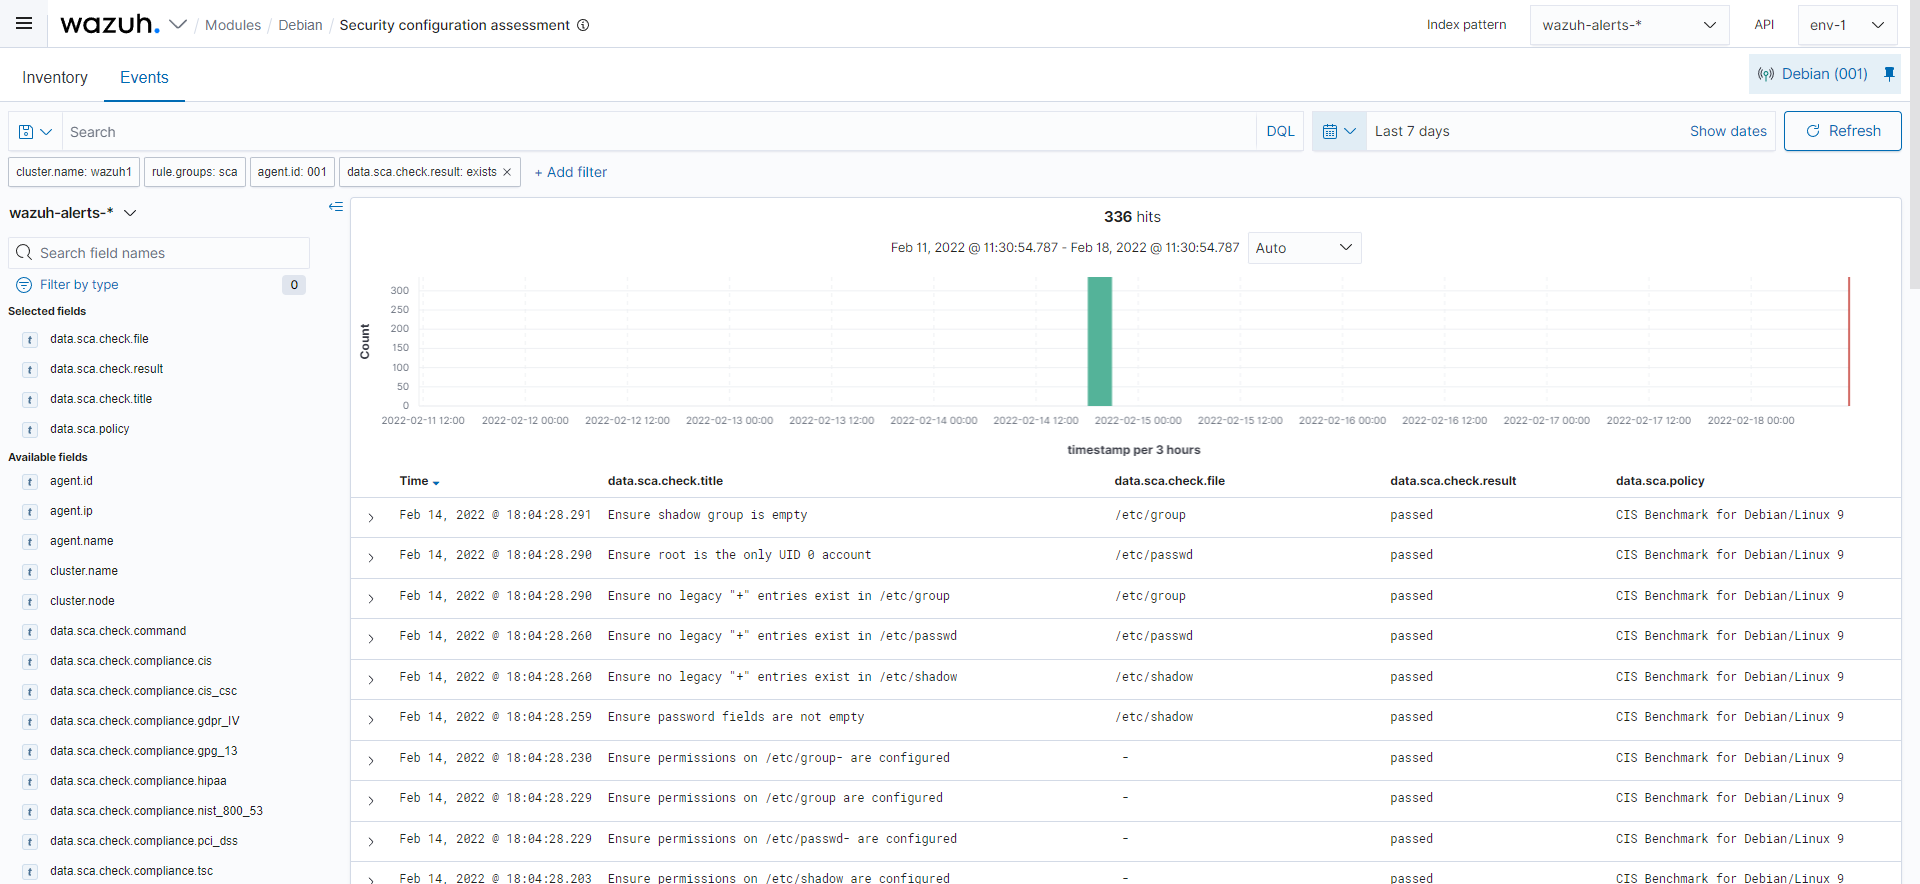This screenshot has height=884, width=1920.
Task: Select cluster.node available field
Action: pos(82,601)
